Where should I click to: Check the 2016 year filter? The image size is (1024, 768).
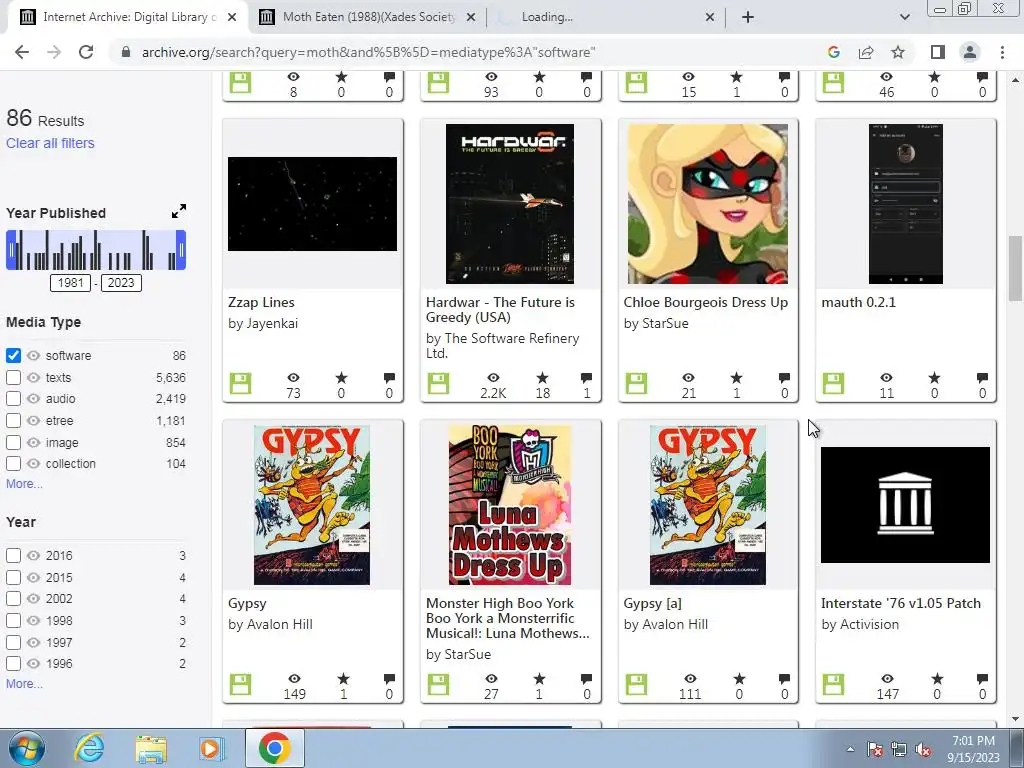click(x=13, y=556)
